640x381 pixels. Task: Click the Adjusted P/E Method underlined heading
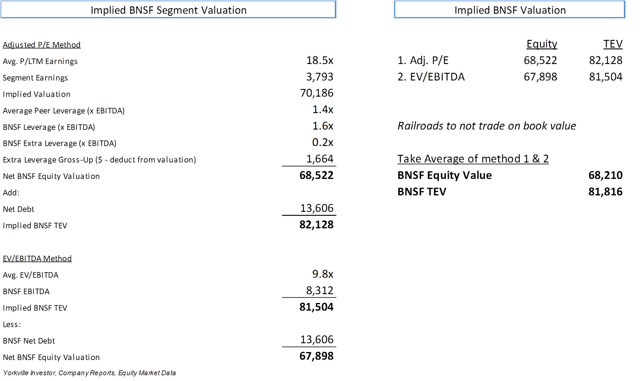point(42,45)
